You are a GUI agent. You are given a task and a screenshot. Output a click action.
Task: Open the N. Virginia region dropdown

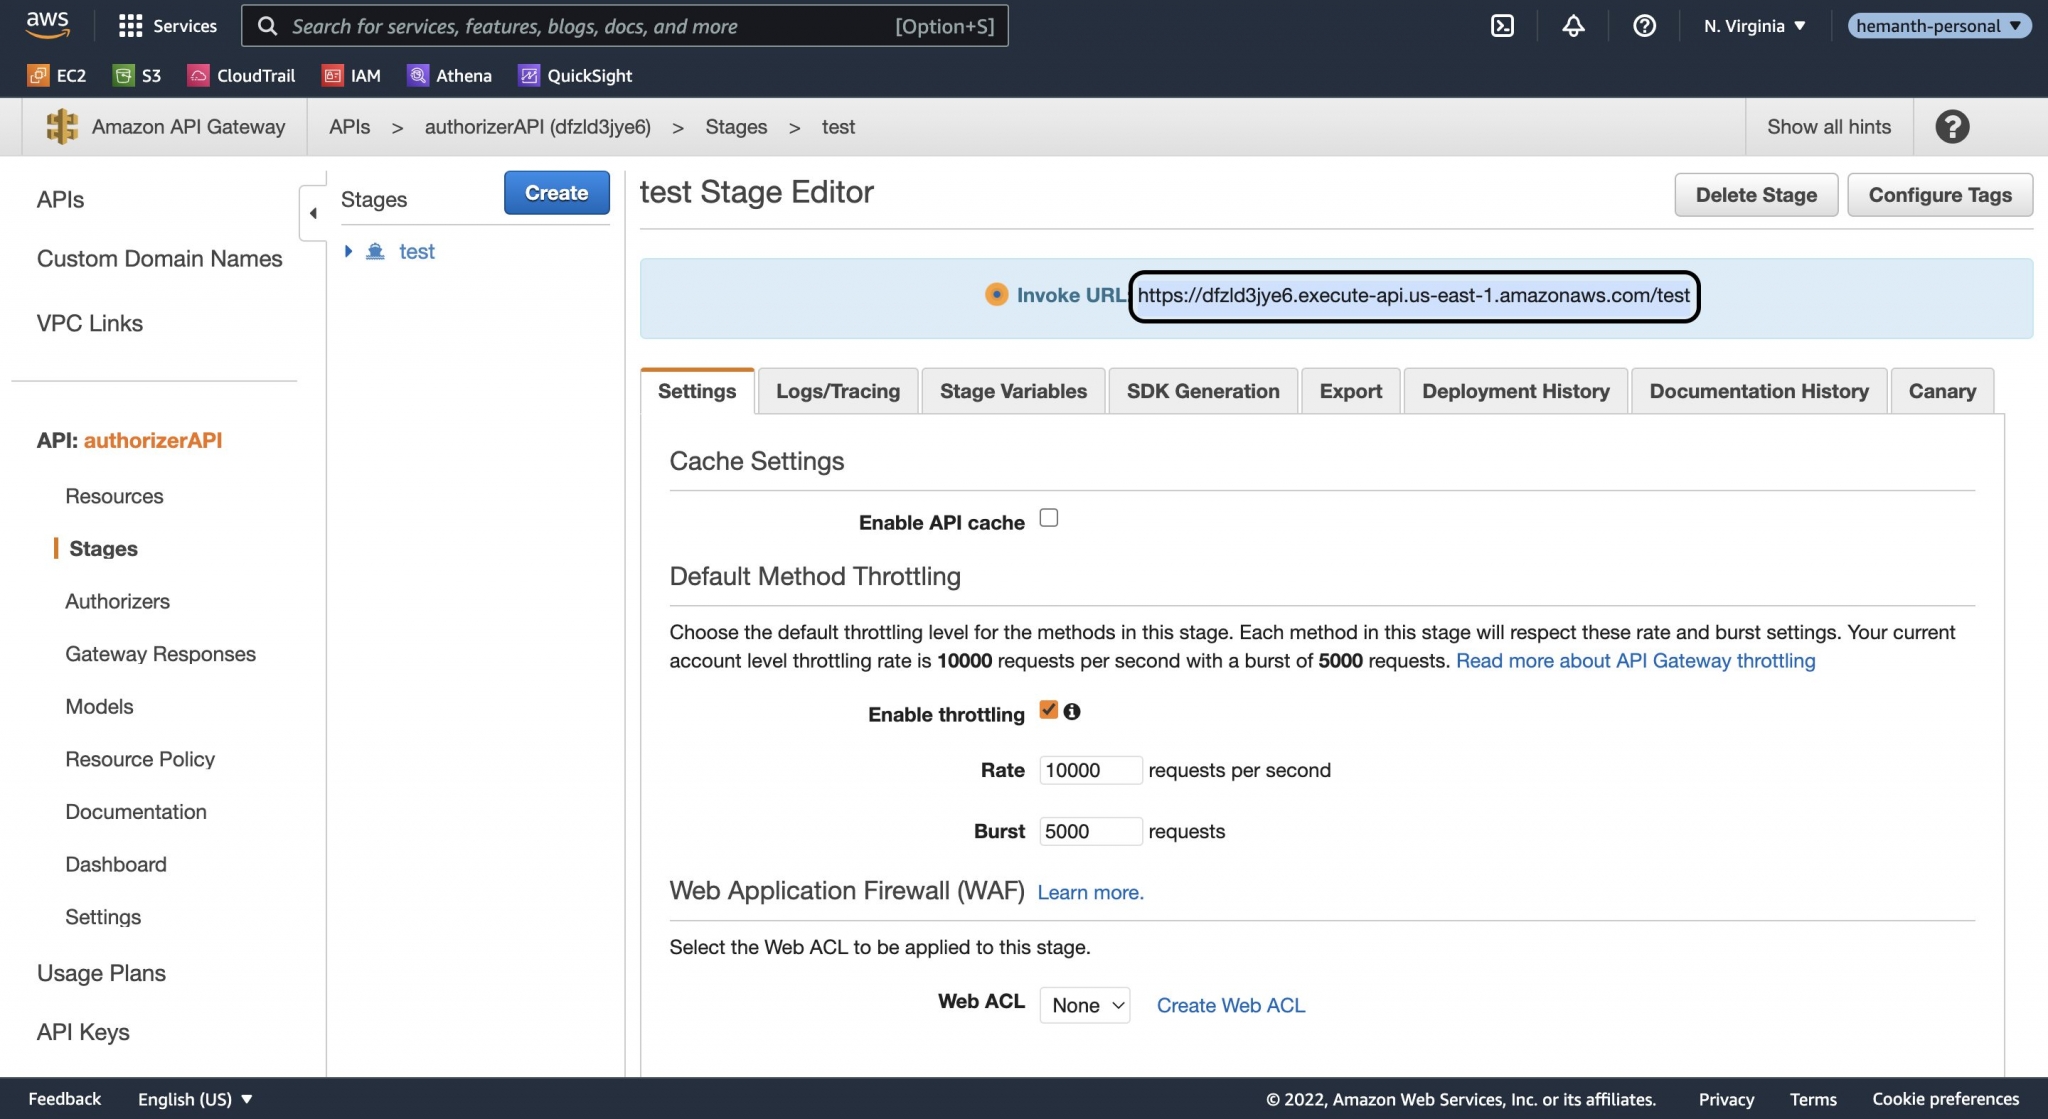(x=1752, y=26)
